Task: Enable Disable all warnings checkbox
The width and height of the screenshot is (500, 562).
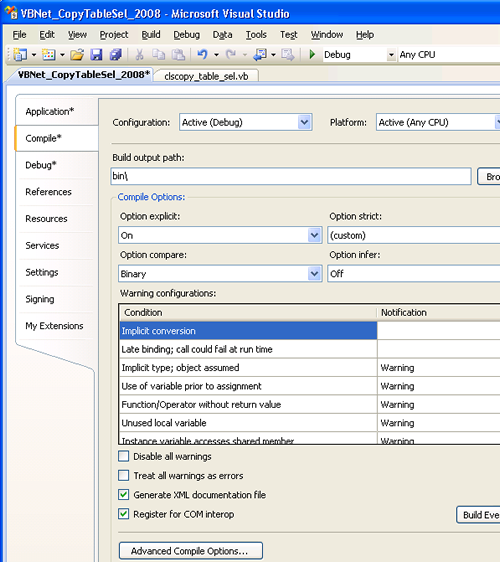Action: pyautogui.click(x=123, y=456)
